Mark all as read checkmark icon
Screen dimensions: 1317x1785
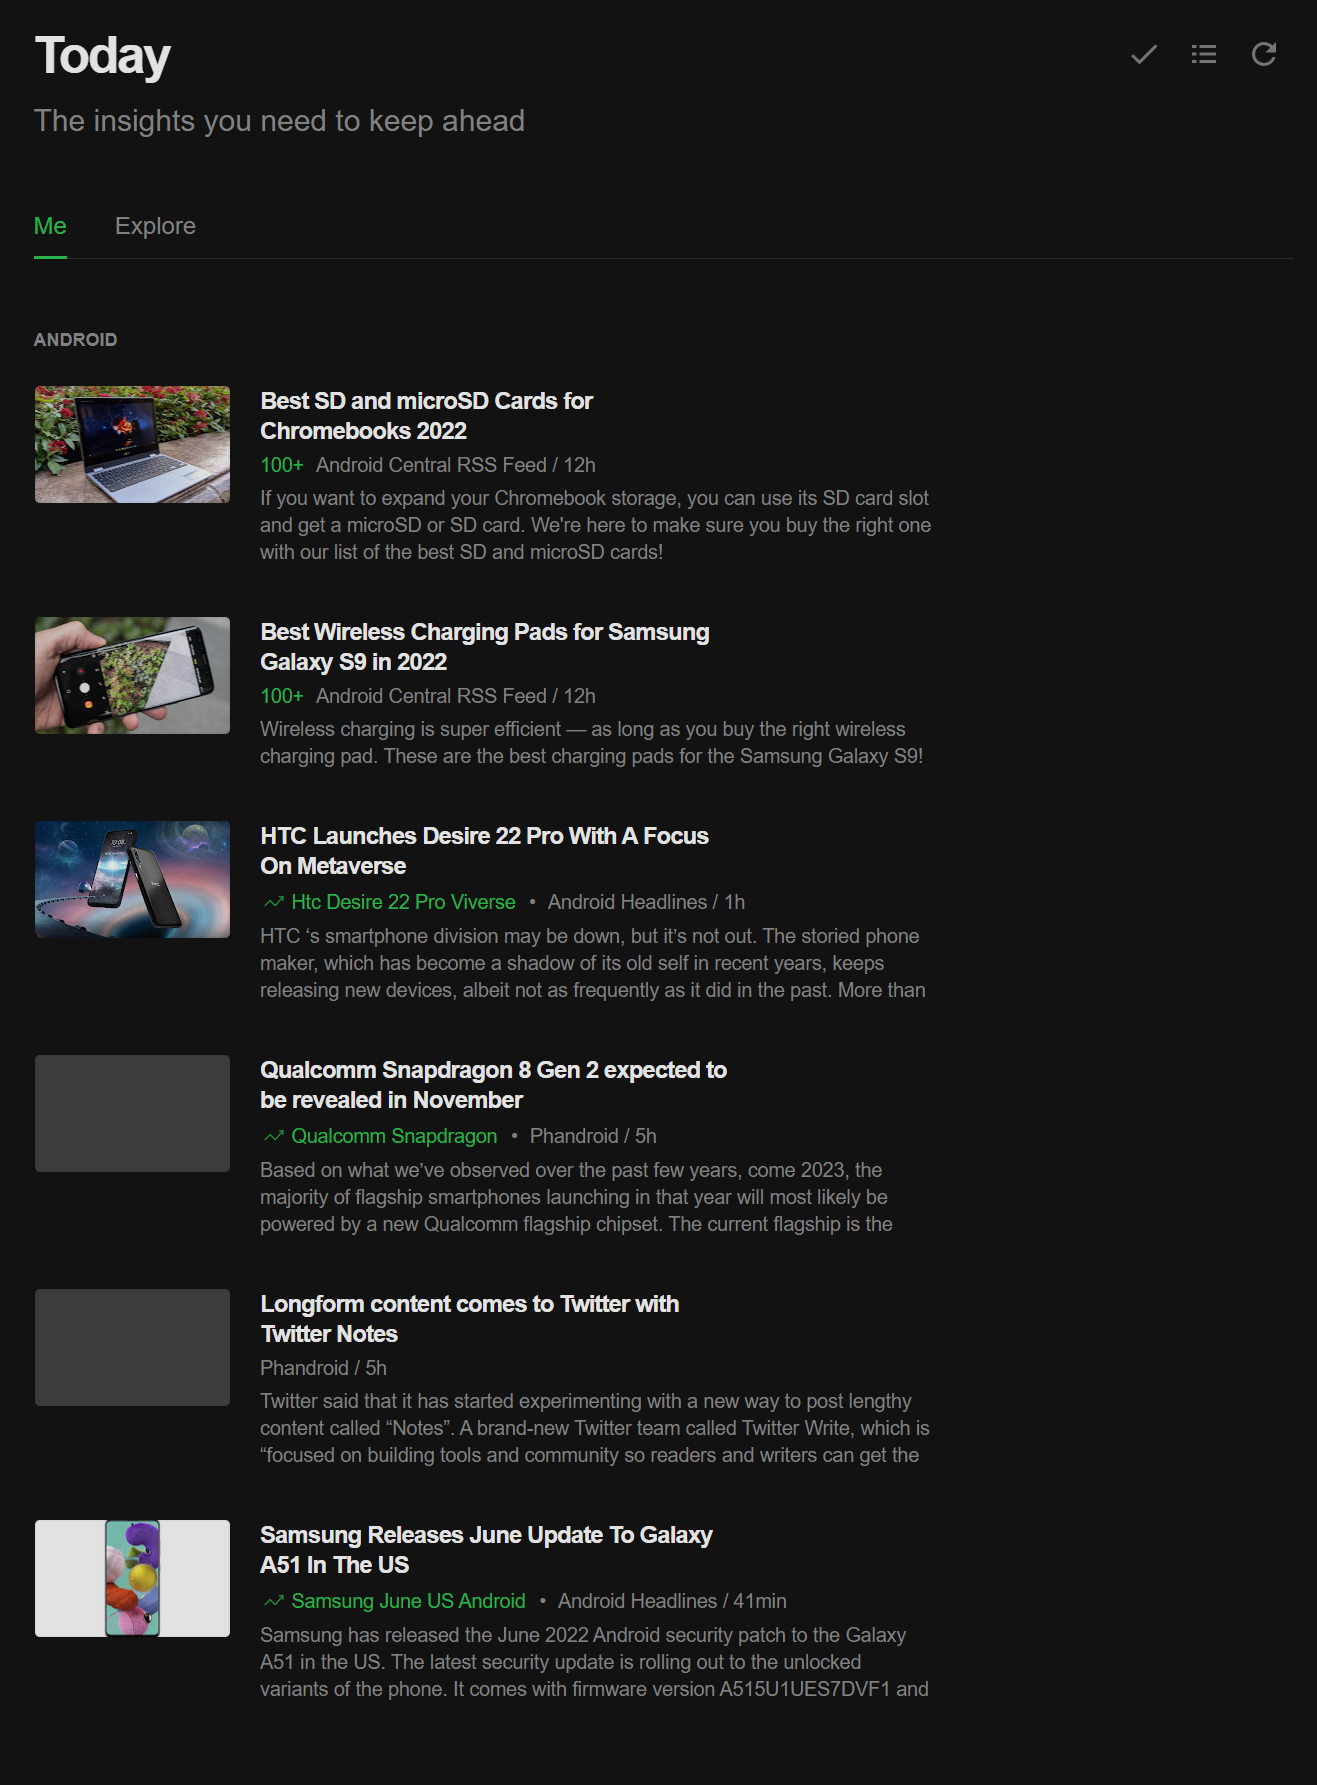click(1144, 54)
